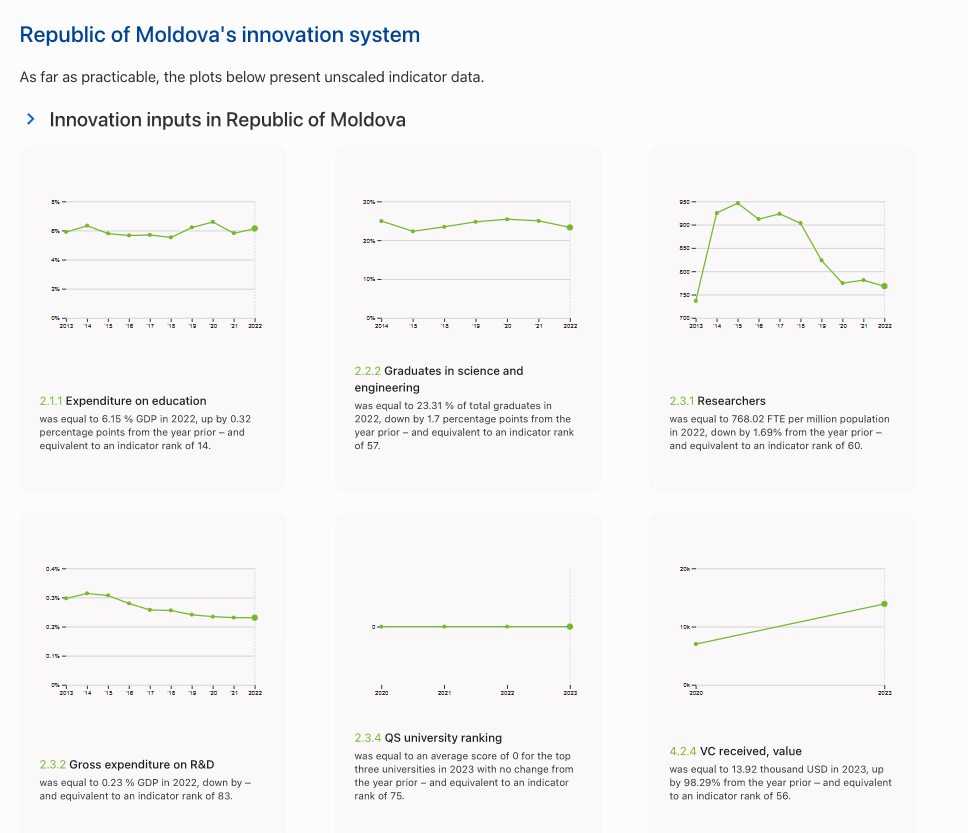Open indicator code 4.2.4 link
The width and height of the screenshot is (968, 833).
pos(682,751)
